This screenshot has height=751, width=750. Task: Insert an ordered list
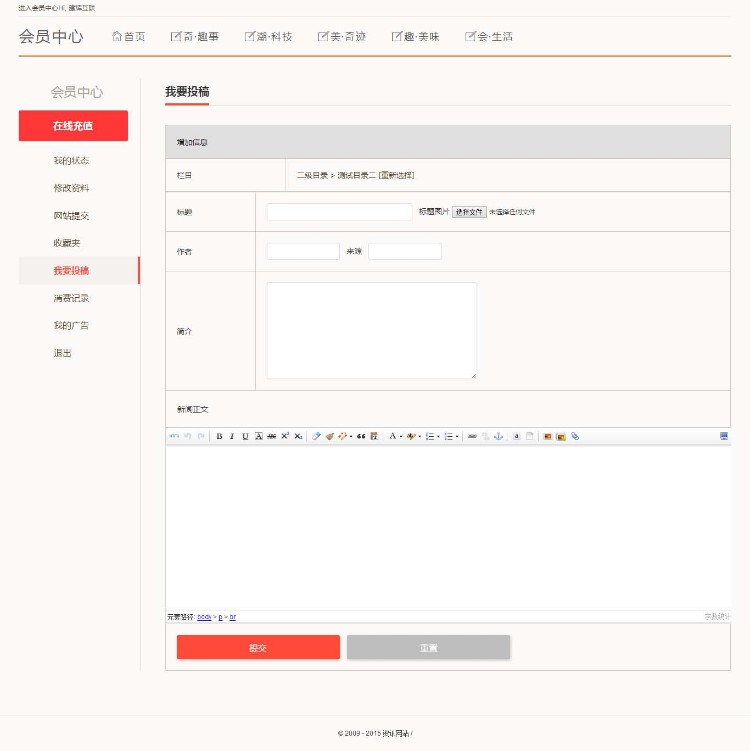[430, 436]
